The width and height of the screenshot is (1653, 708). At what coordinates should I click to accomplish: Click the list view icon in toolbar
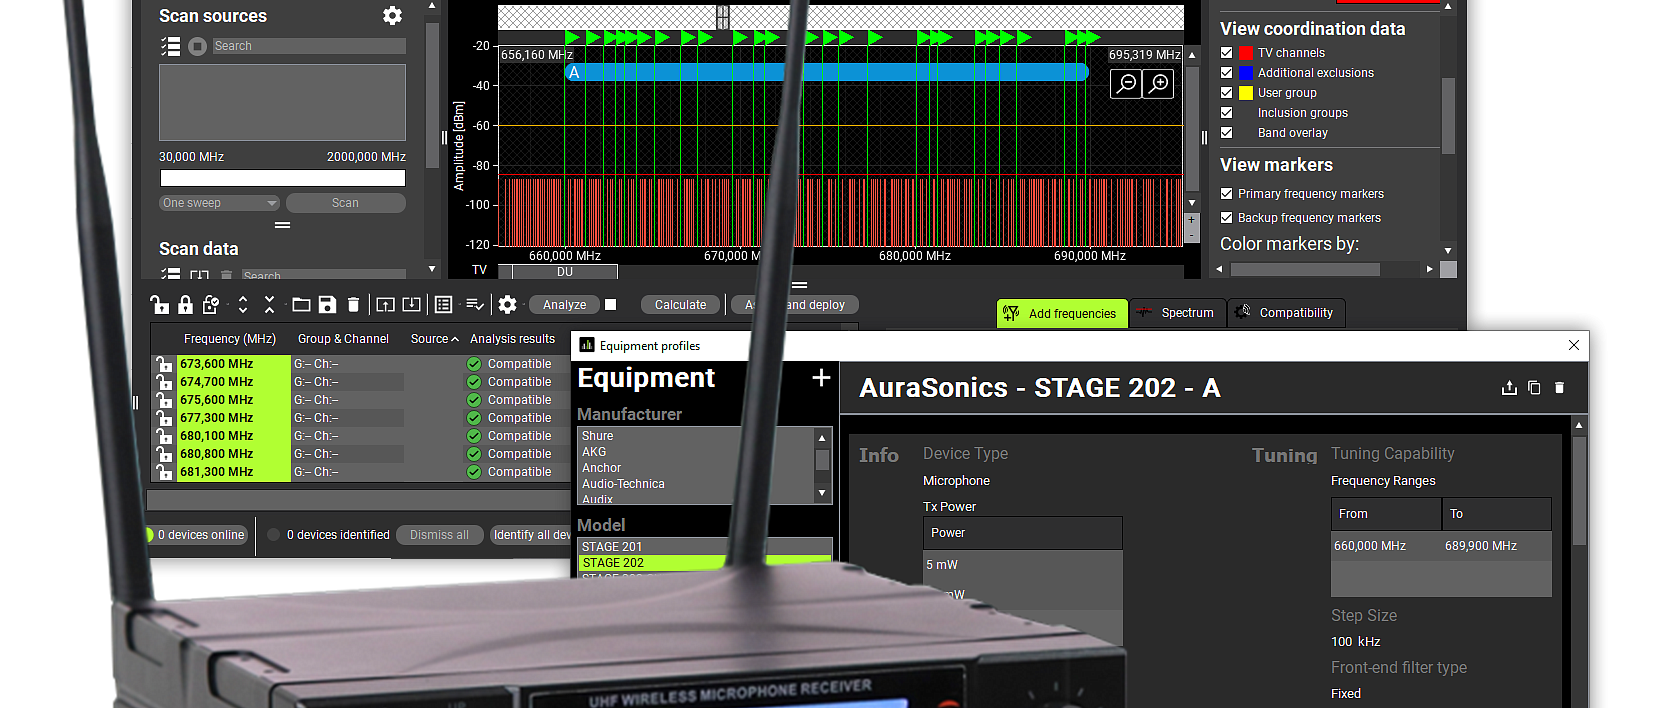coord(444,305)
